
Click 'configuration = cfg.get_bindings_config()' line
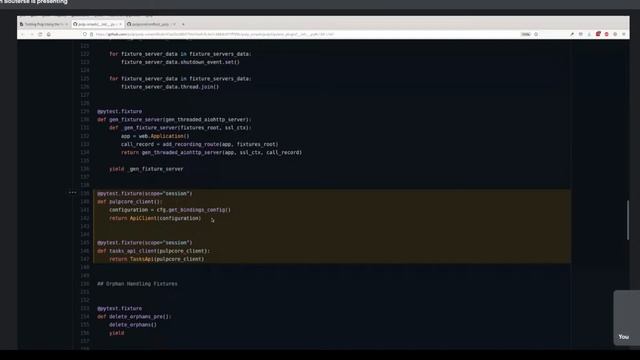tap(170, 210)
